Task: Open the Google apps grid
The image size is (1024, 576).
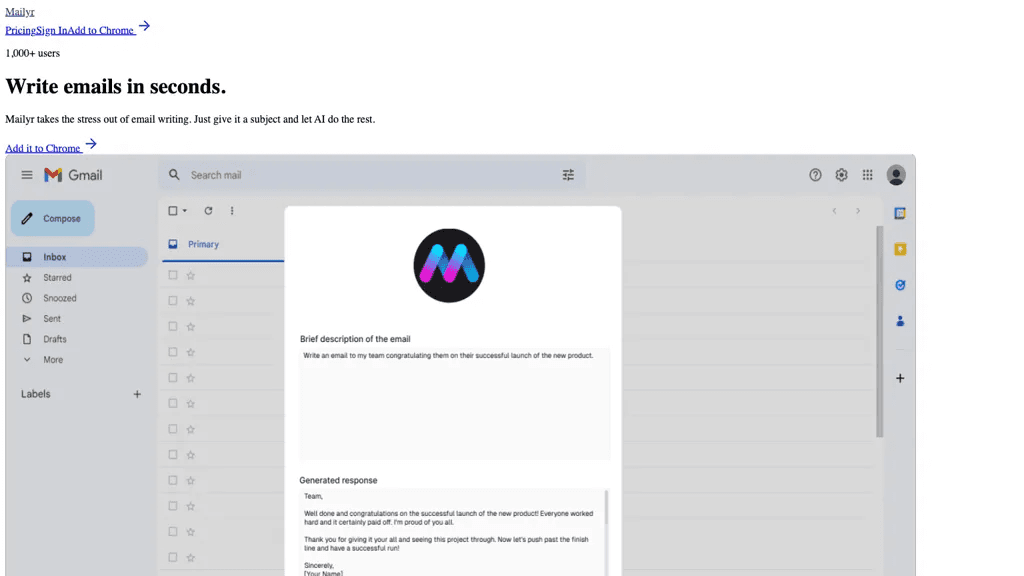Action: tap(867, 175)
